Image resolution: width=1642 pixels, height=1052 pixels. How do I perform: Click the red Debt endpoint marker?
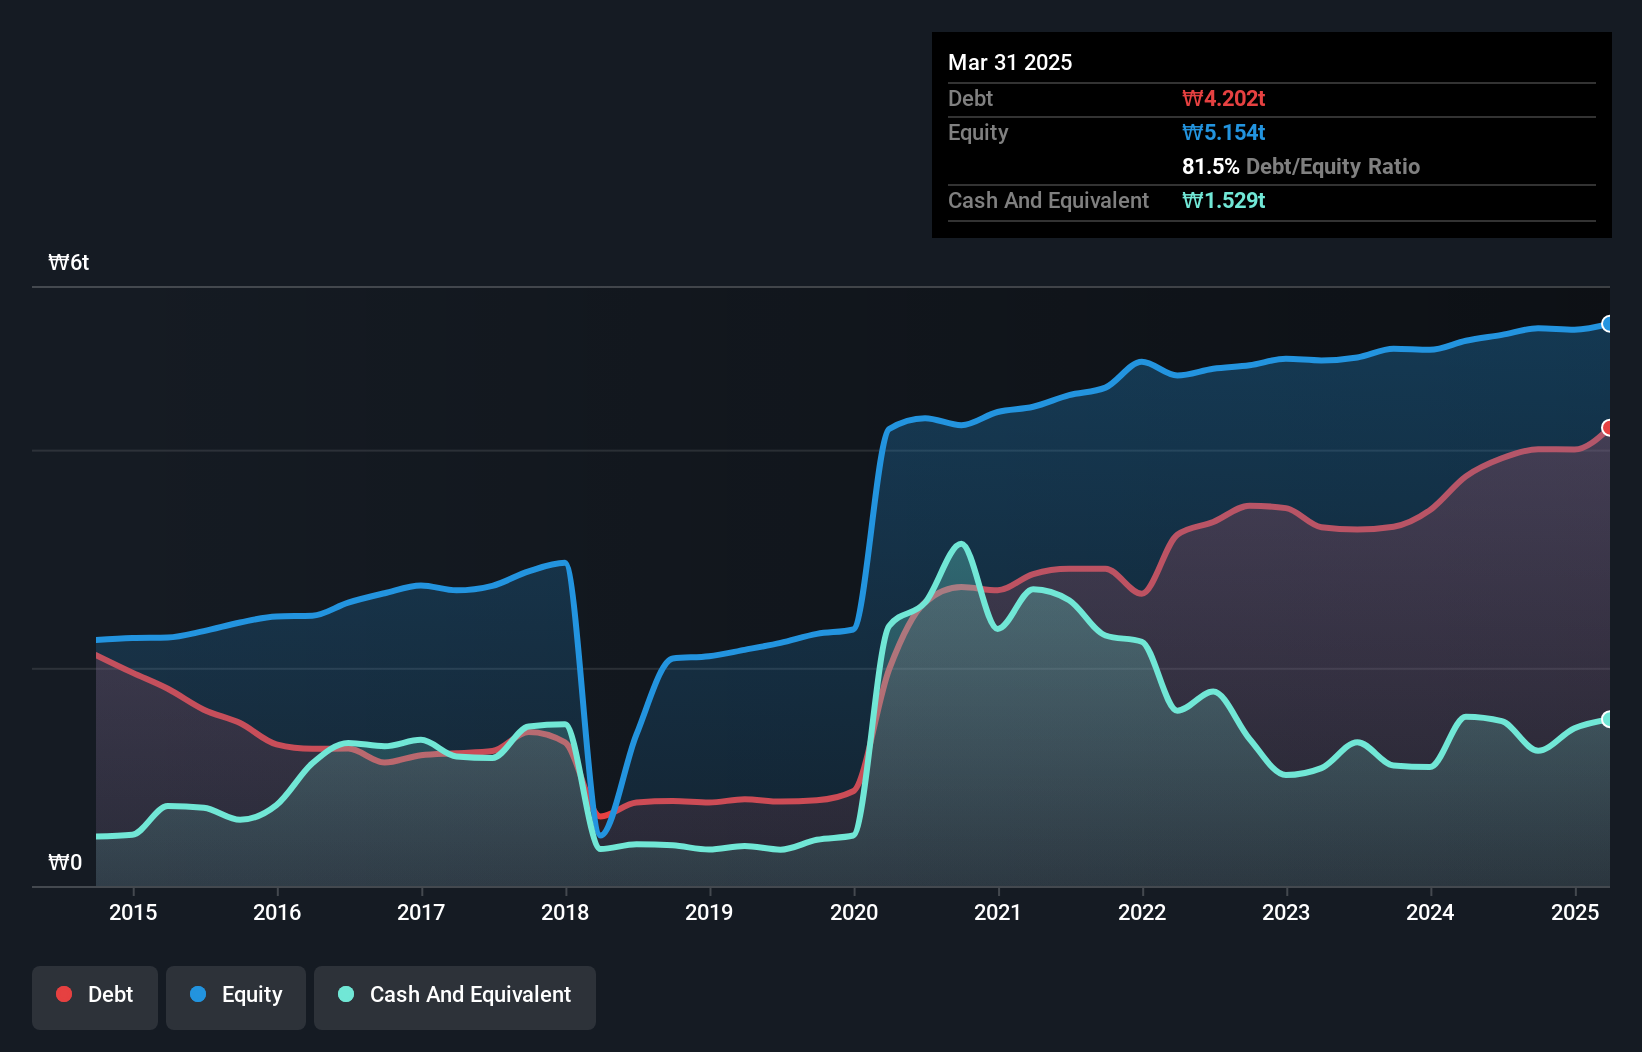[x=1608, y=428]
